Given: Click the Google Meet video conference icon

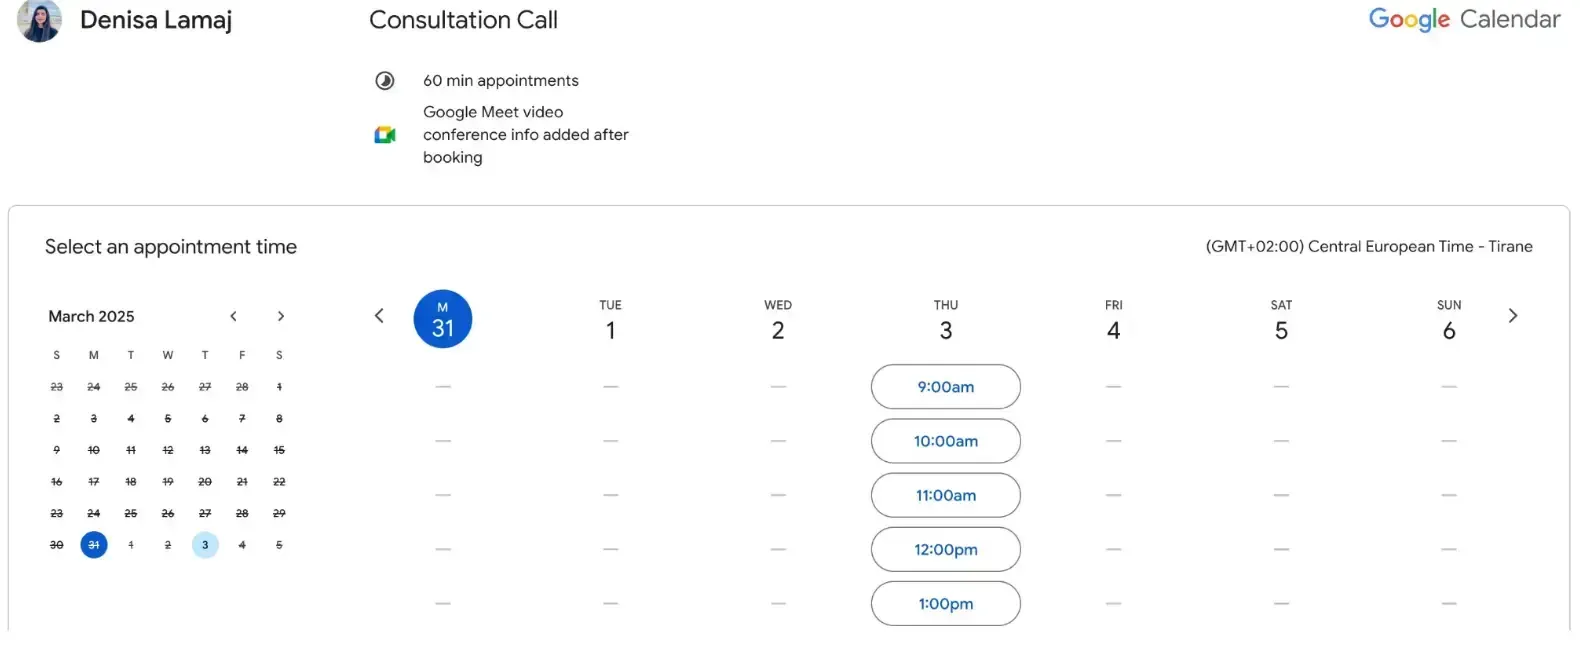Looking at the screenshot, I should tap(385, 134).
